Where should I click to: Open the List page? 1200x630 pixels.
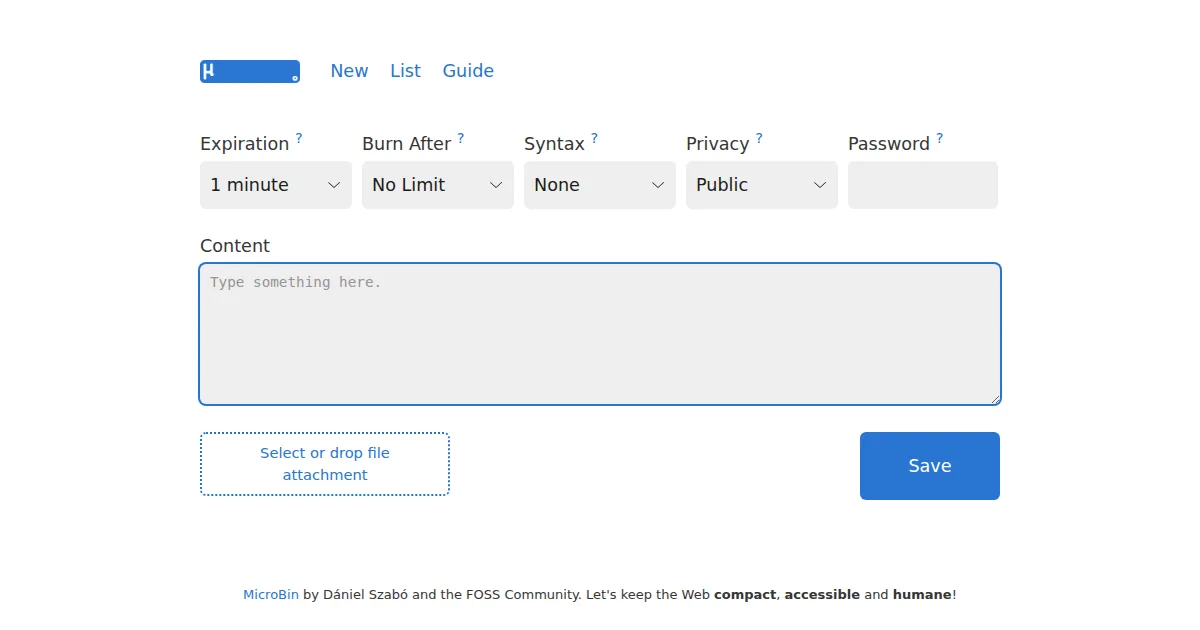point(405,71)
